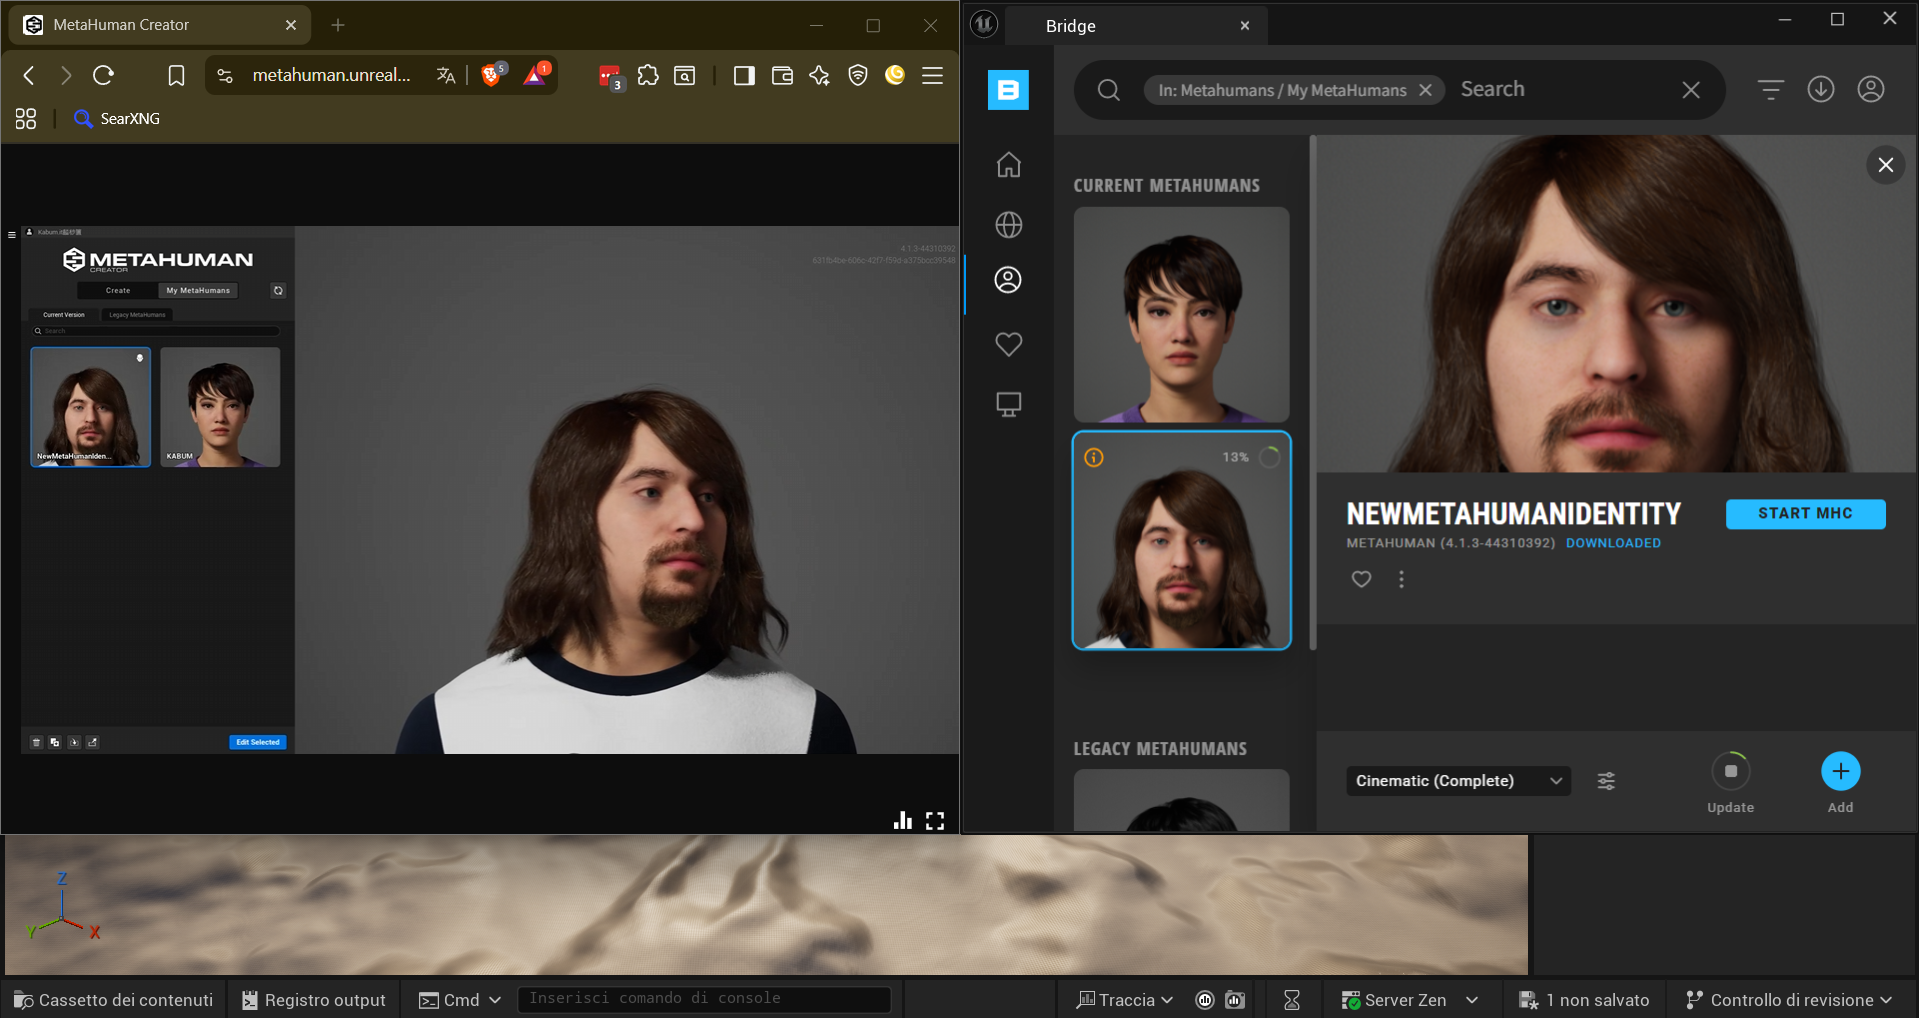Stop download via Update progress control

(1730, 772)
